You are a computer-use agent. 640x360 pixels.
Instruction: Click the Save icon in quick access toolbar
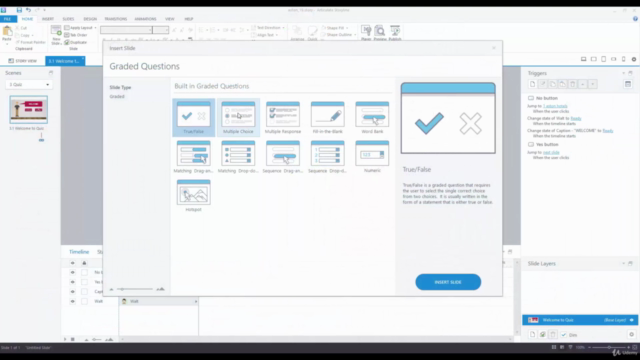(19, 10)
